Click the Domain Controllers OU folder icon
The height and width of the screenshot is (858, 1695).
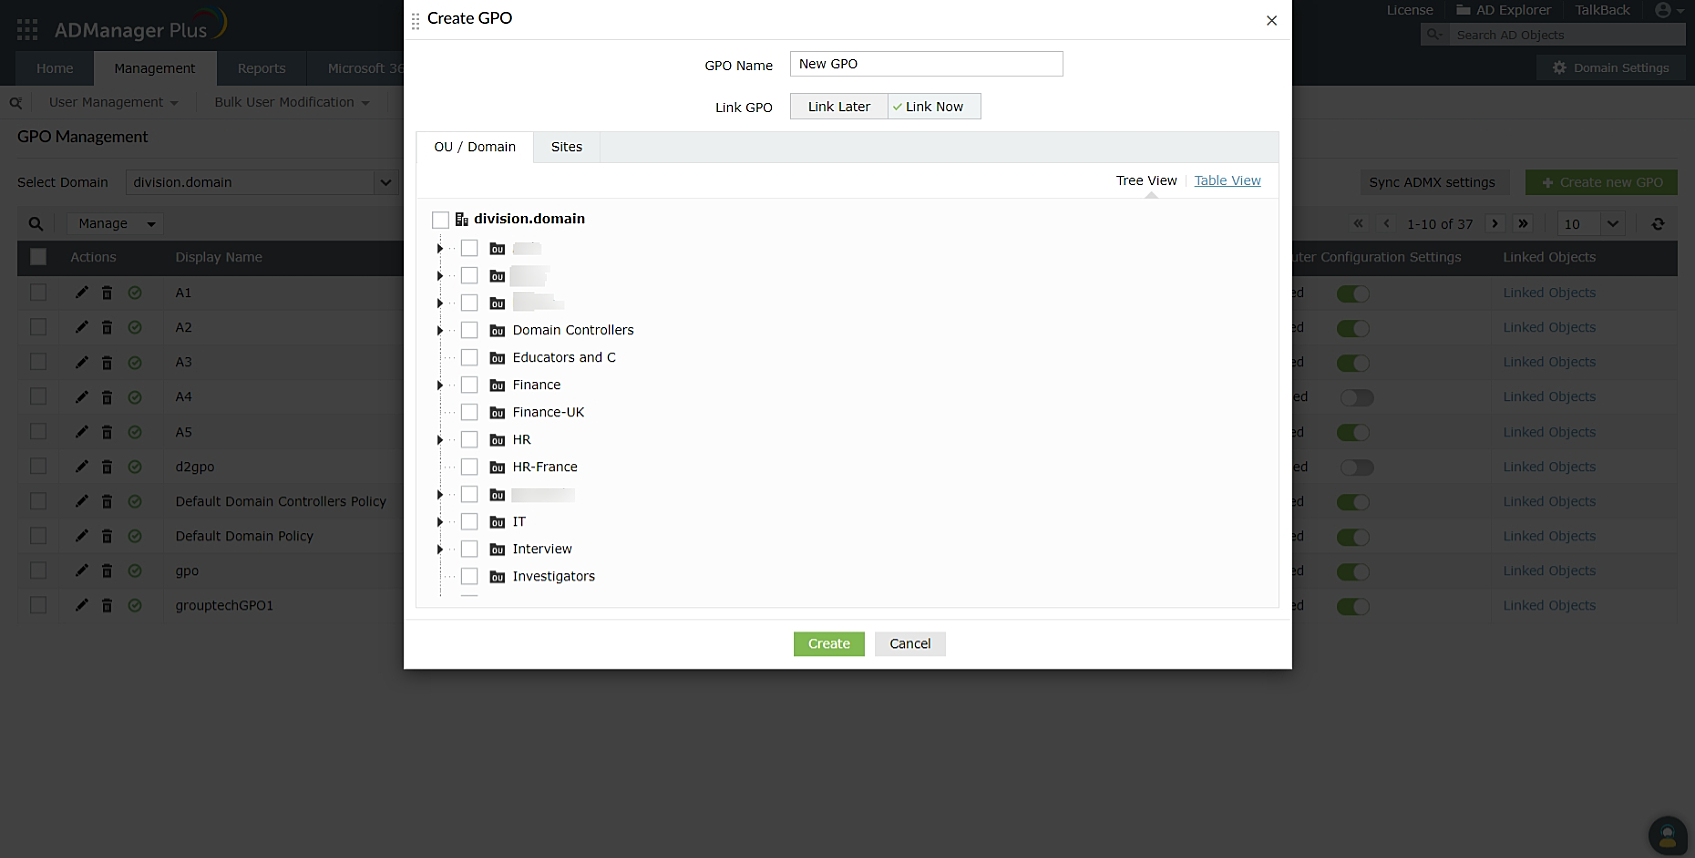[497, 331]
